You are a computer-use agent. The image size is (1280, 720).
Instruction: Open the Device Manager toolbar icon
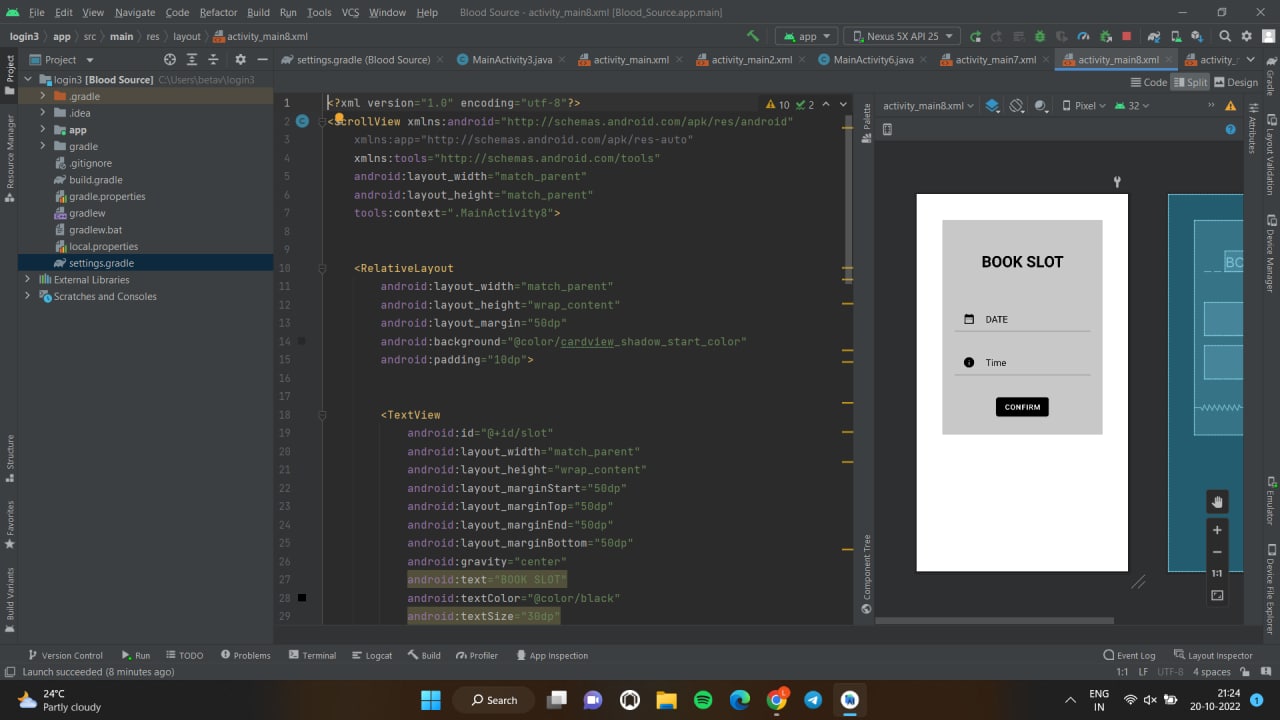1176,36
